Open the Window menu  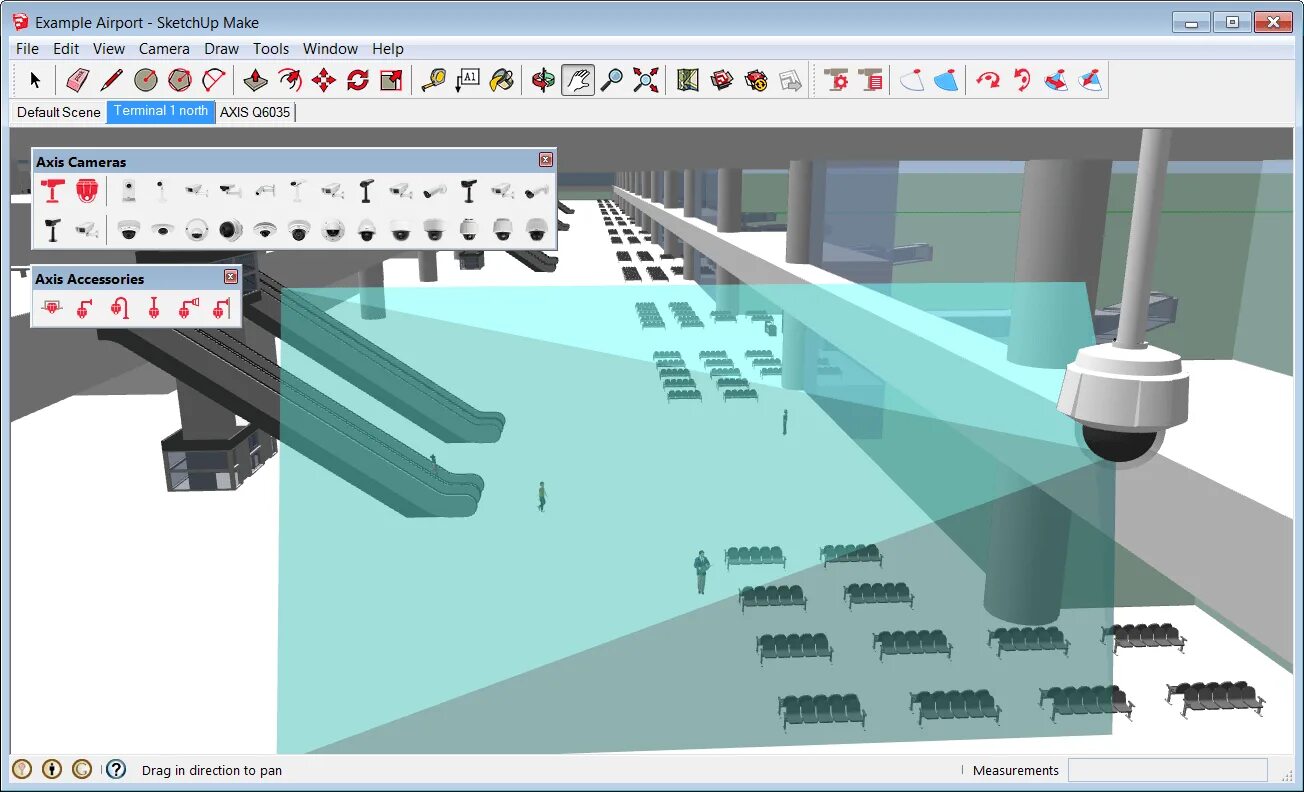[x=330, y=48]
